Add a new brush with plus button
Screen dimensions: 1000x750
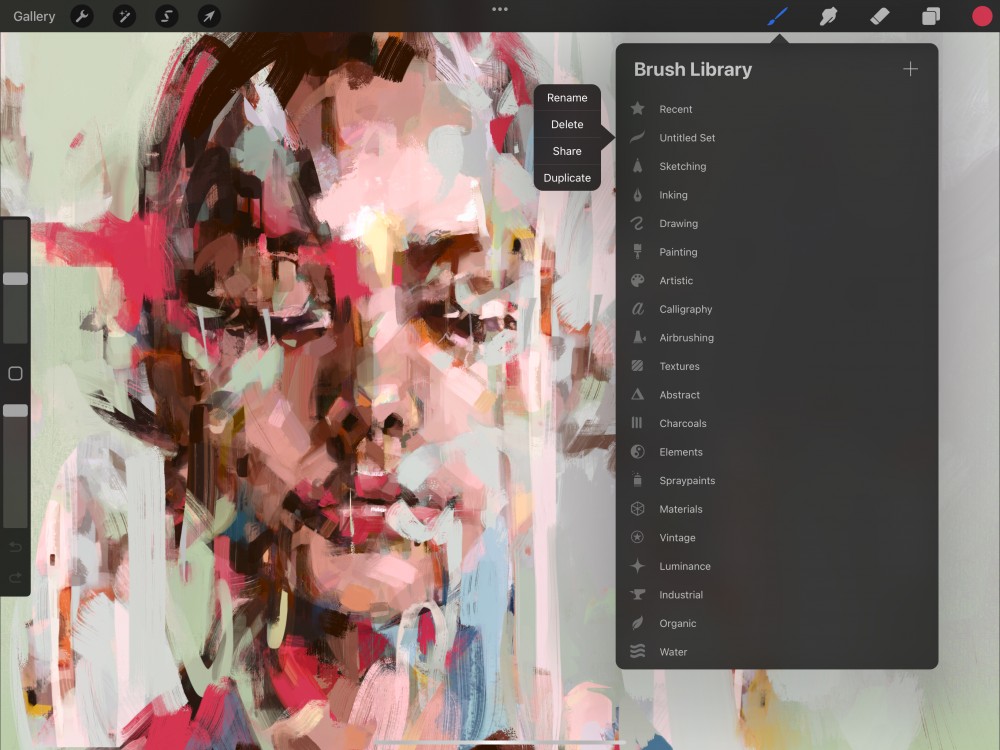pos(910,69)
